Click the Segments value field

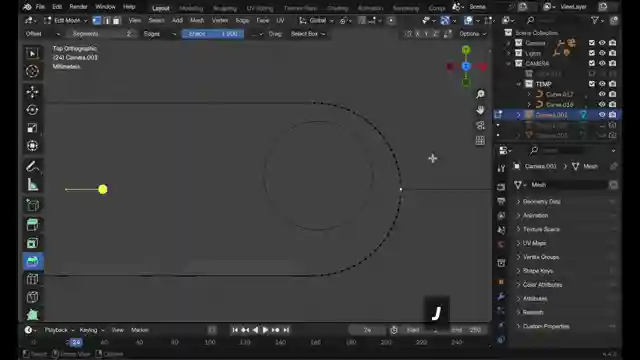pos(101,34)
